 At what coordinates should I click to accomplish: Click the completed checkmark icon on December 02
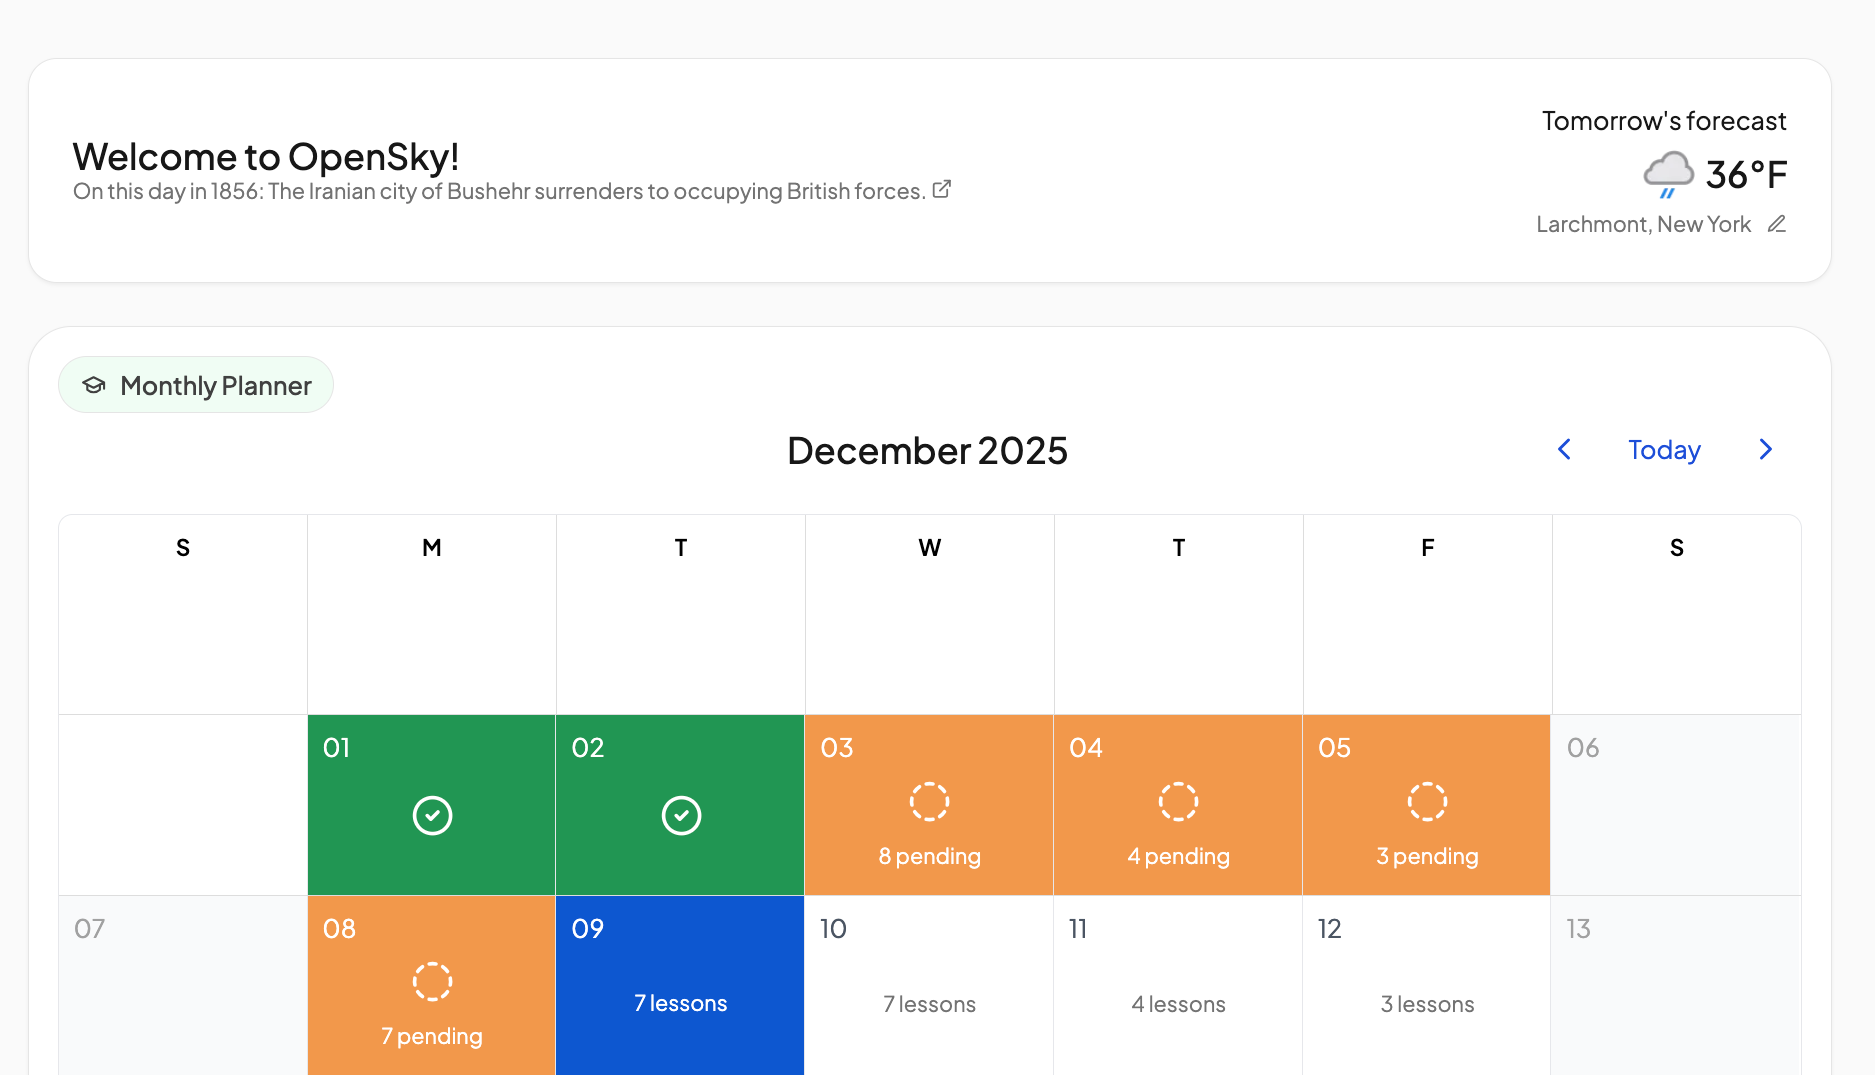681,816
